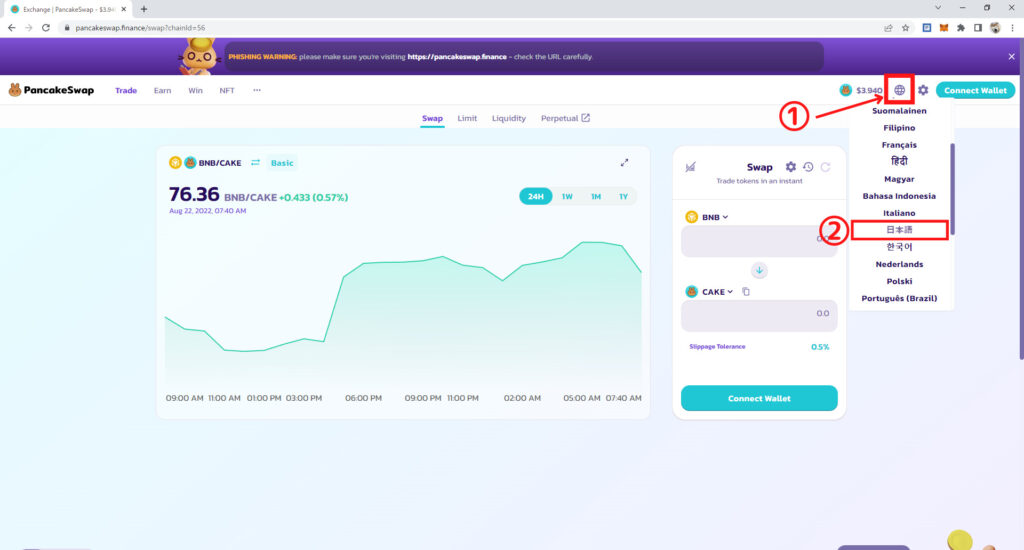This screenshot has width=1024, height=550.
Task: Select Nederlands language
Action: pos(899,264)
